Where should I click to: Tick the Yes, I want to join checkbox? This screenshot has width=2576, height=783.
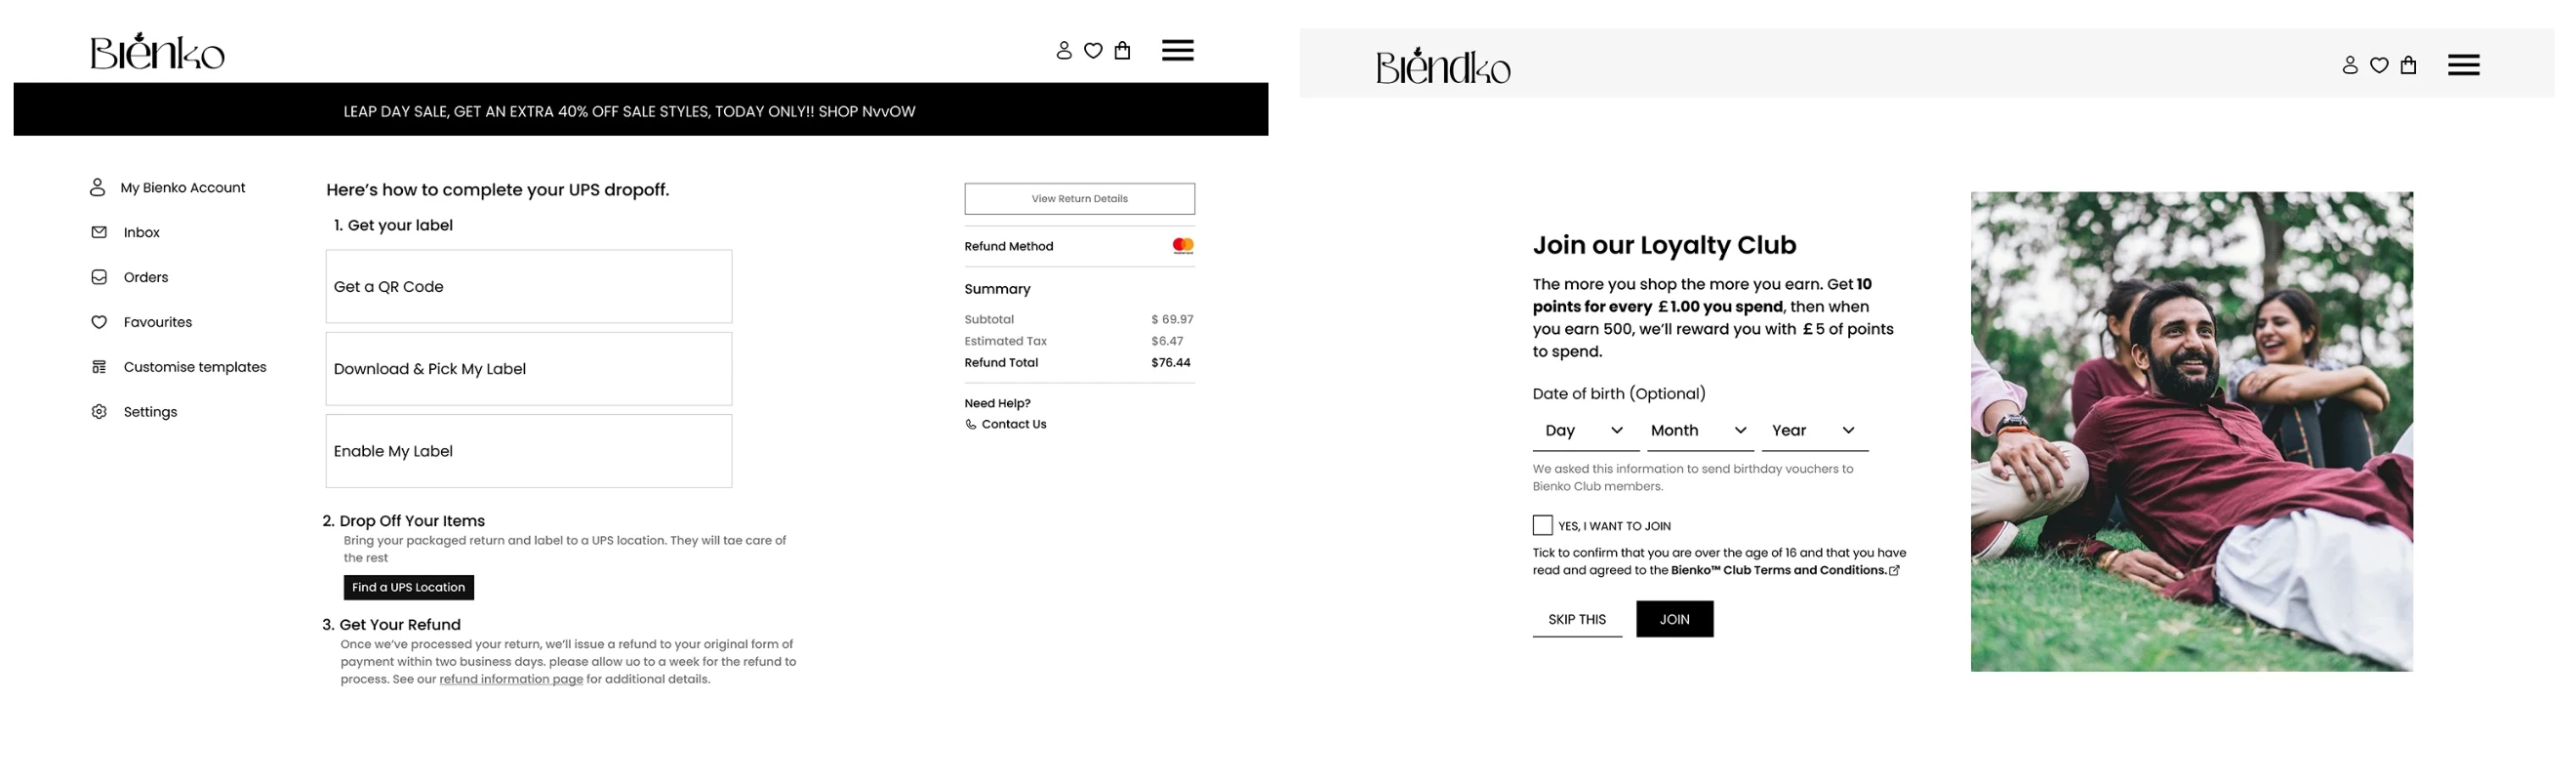click(x=1542, y=525)
